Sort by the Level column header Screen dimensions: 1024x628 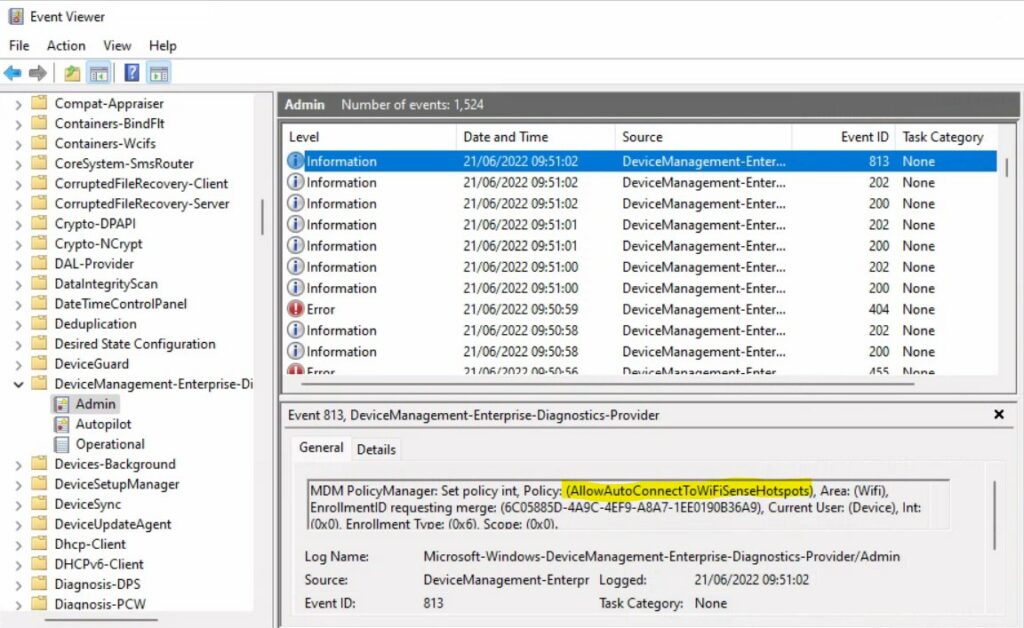pyautogui.click(x=370, y=137)
